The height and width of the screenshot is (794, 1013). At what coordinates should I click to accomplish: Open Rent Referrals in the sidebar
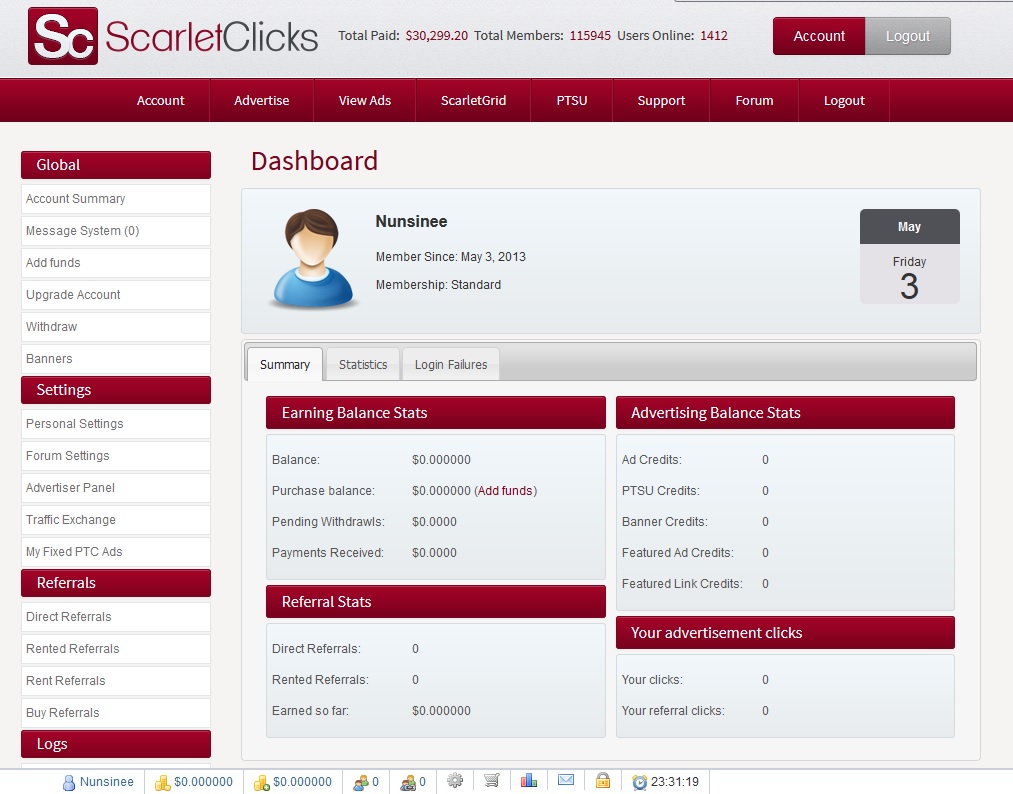pos(116,681)
